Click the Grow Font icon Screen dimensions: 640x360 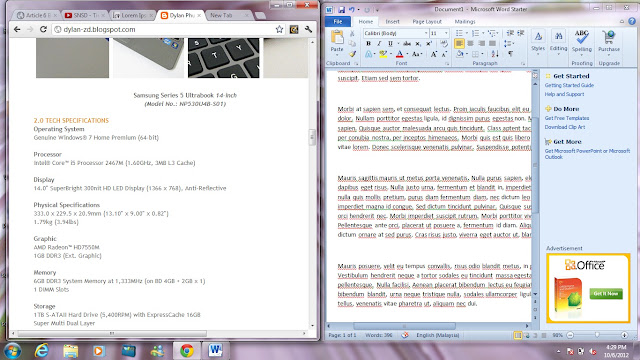pyautogui.click(x=433, y=54)
